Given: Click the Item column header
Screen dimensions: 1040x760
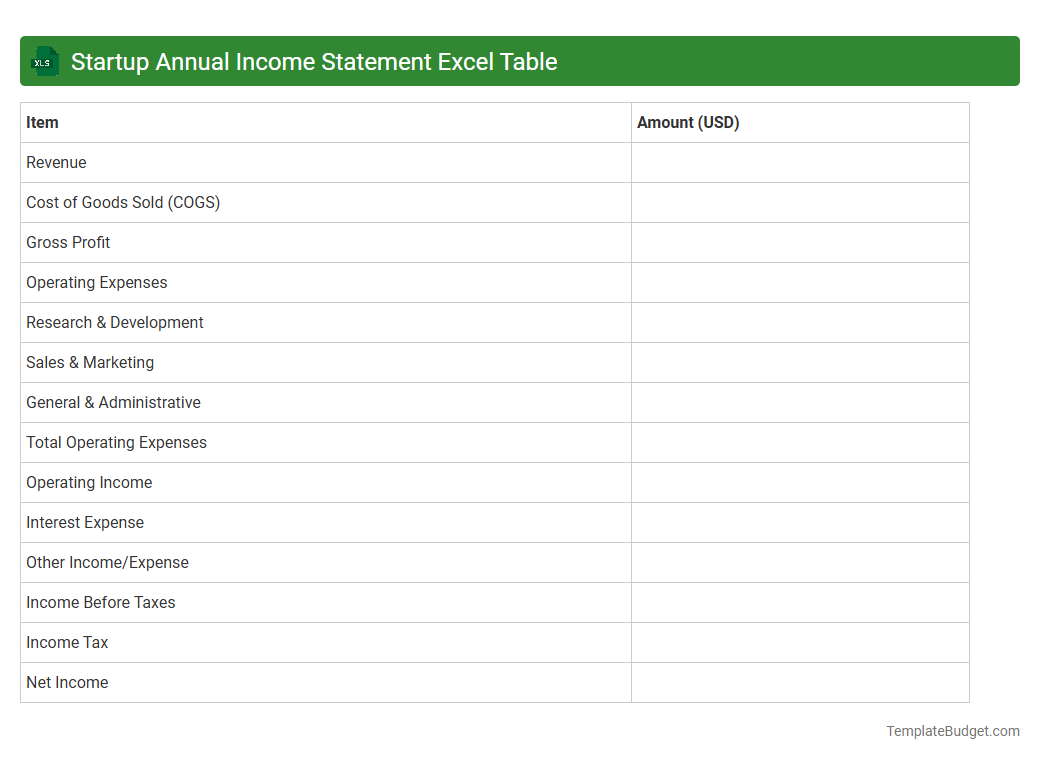Looking at the screenshot, I should (42, 122).
